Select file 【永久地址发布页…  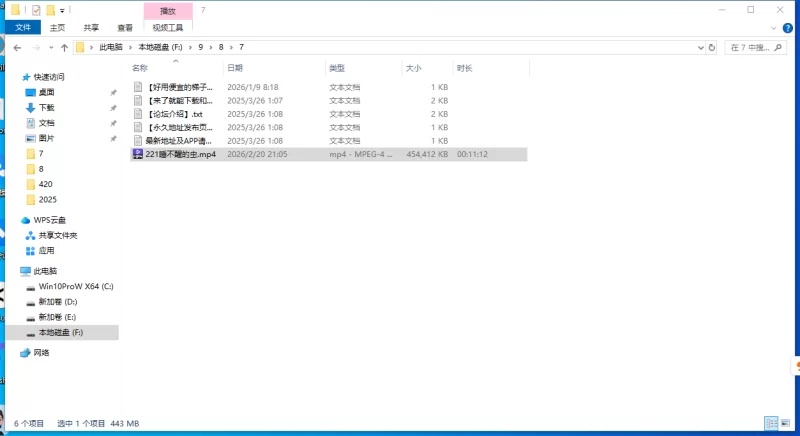[x=329, y=127]
